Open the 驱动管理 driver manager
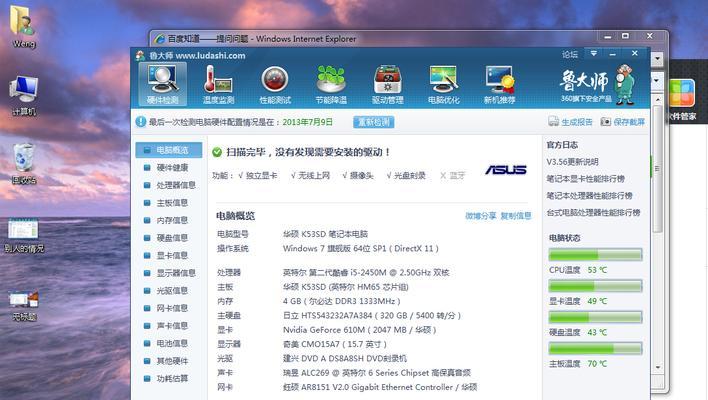The height and width of the screenshot is (400, 708). pyautogui.click(x=387, y=84)
